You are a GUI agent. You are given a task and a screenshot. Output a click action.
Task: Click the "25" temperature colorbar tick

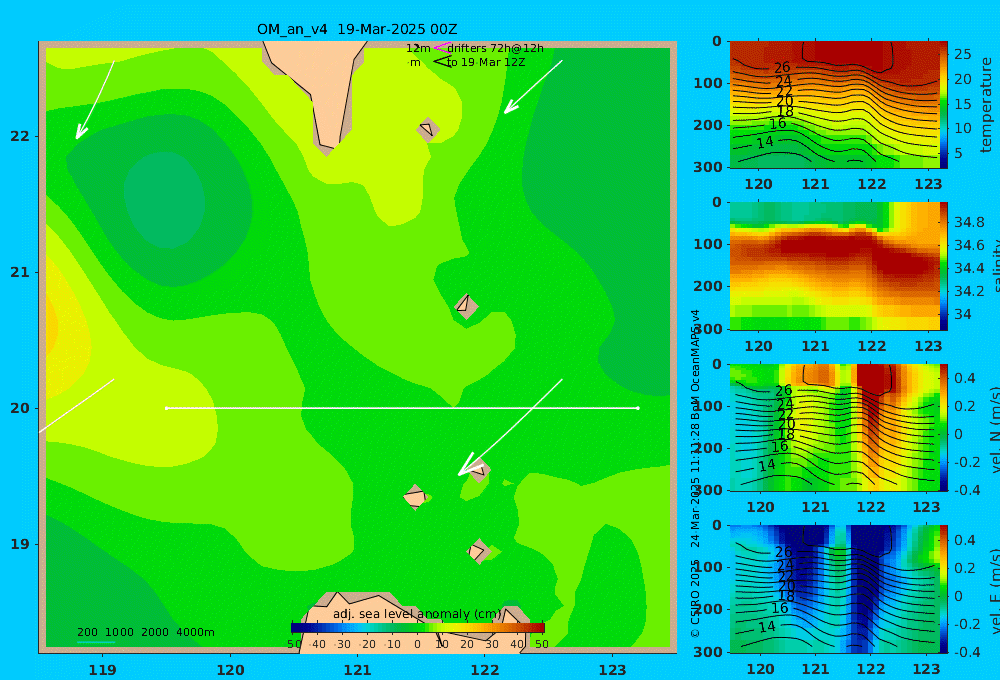point(963,55)
